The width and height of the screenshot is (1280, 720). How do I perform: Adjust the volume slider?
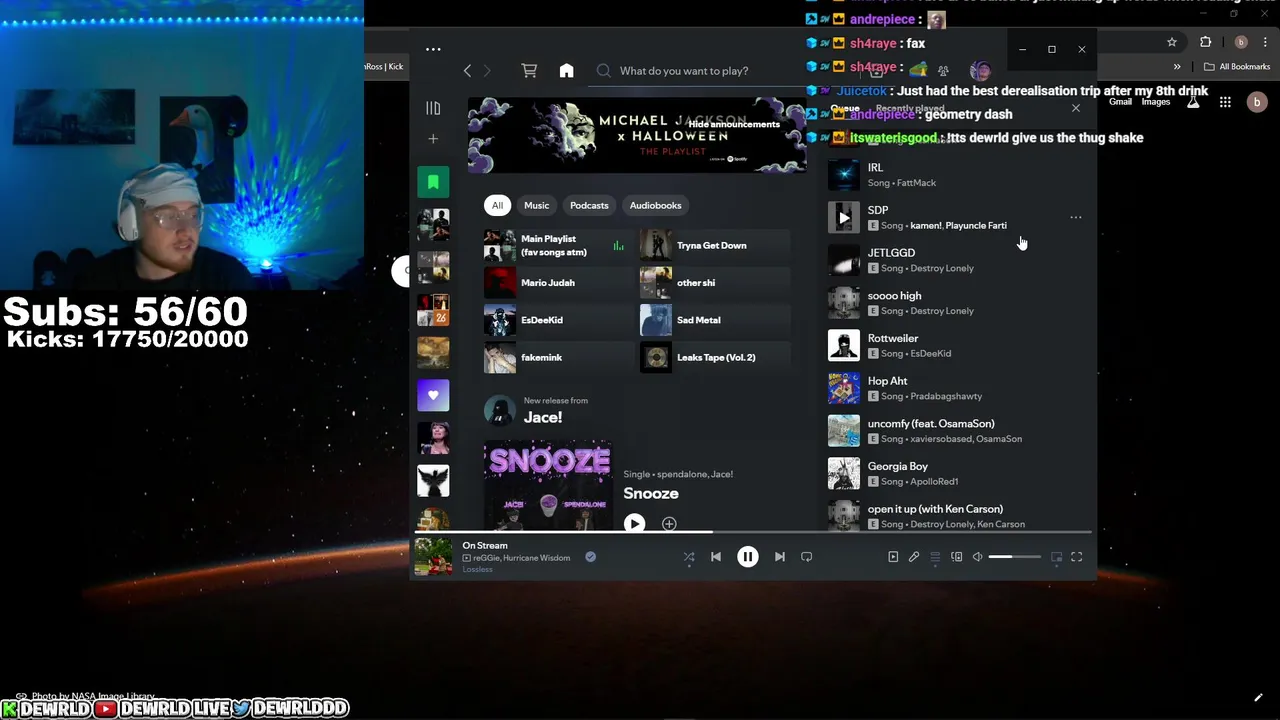tap(1014, 557)
